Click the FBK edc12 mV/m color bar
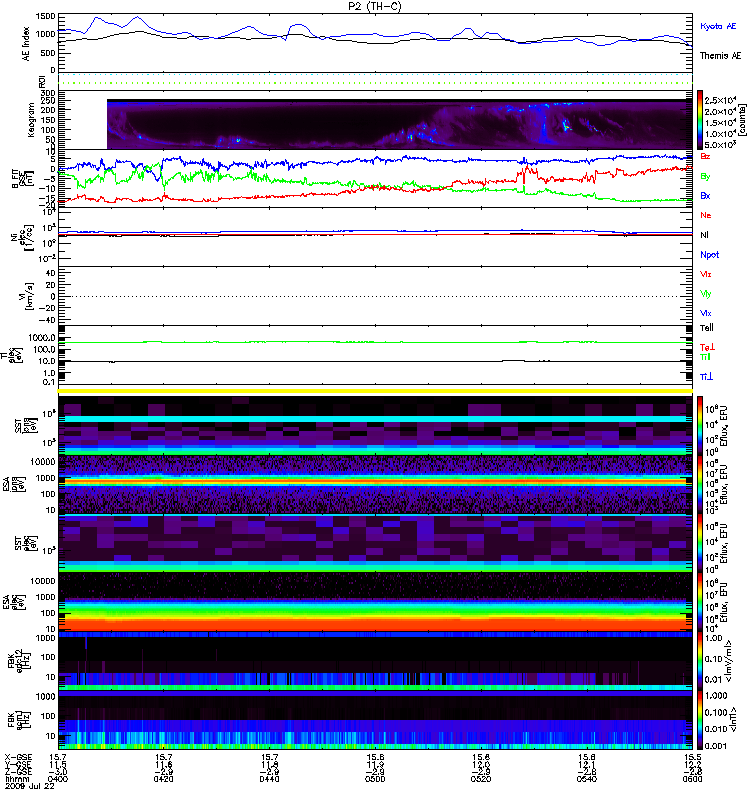This screenshot has height=800, width=750. (x=700, y=661)
